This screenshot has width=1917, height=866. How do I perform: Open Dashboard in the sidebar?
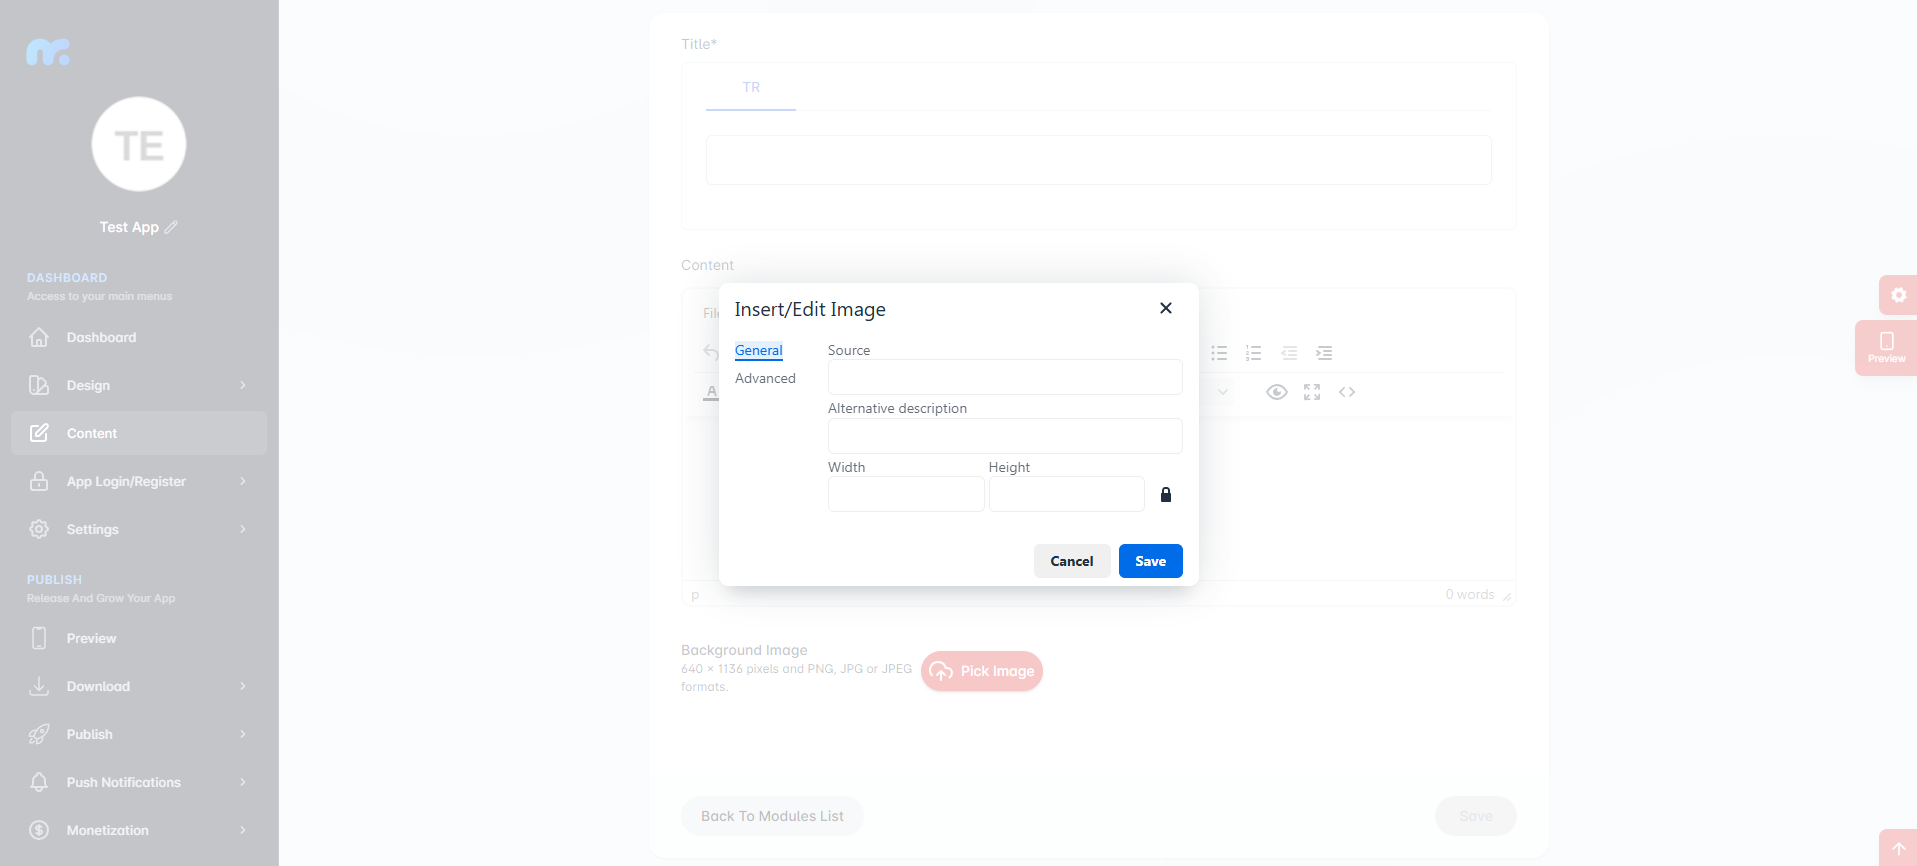tap(139, 337)
